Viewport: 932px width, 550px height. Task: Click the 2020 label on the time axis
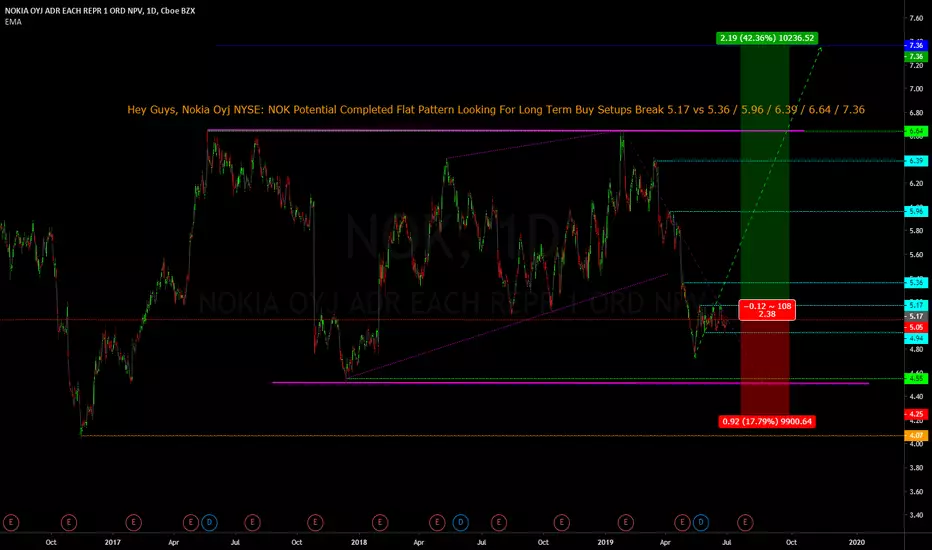857,542
